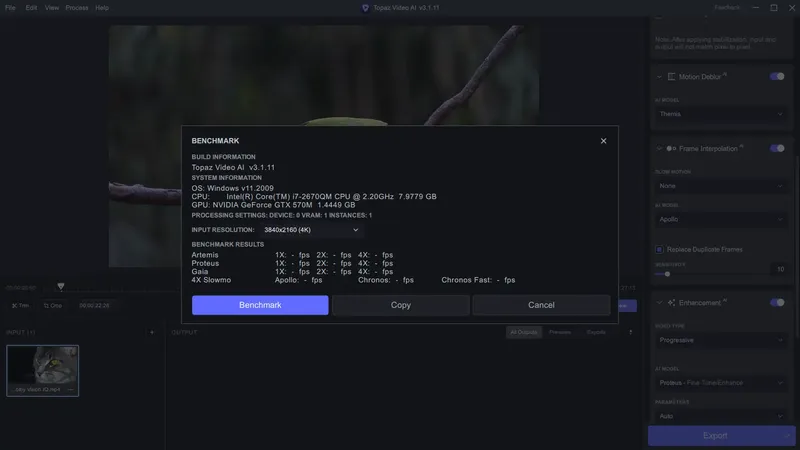Click the Preview button behind the dialog

627,306
